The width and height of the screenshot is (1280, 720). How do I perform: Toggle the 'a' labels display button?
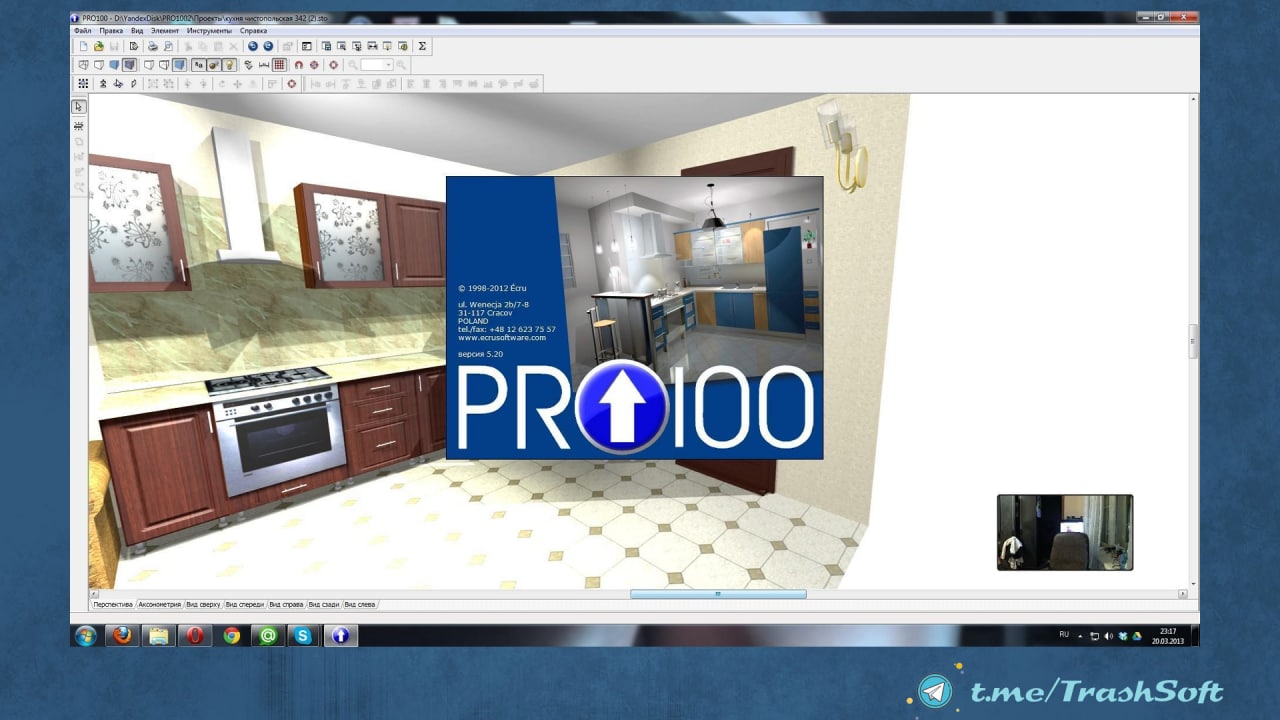tap(199, 65)
